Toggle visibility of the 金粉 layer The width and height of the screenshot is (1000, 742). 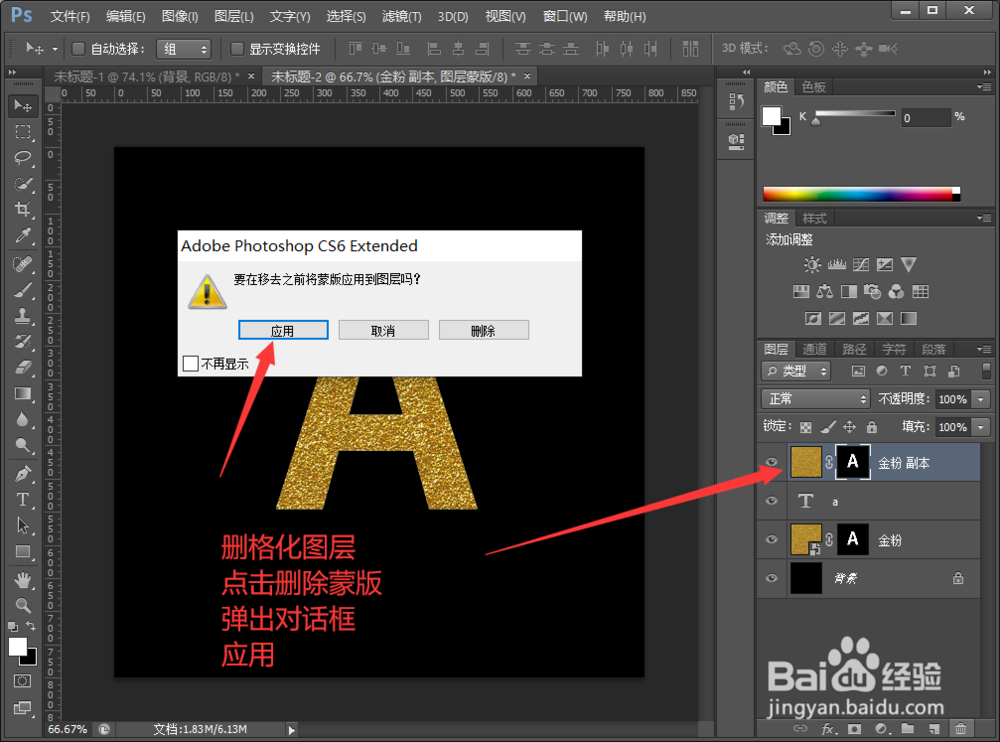pos(770,540)
